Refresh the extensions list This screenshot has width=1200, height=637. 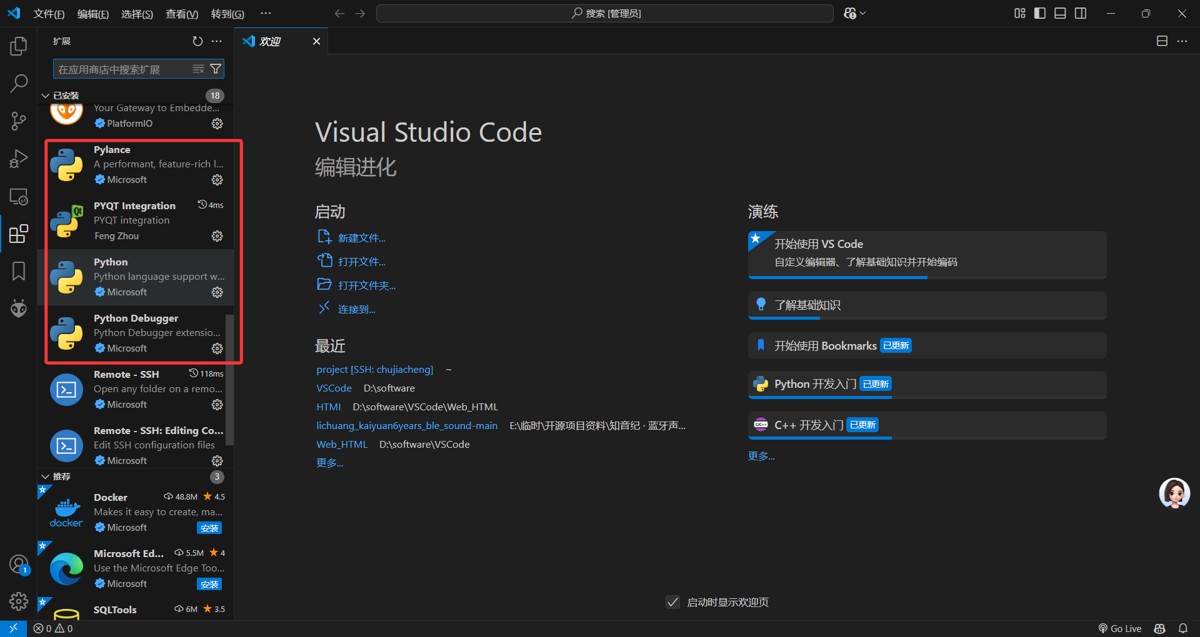pos(197,42)
